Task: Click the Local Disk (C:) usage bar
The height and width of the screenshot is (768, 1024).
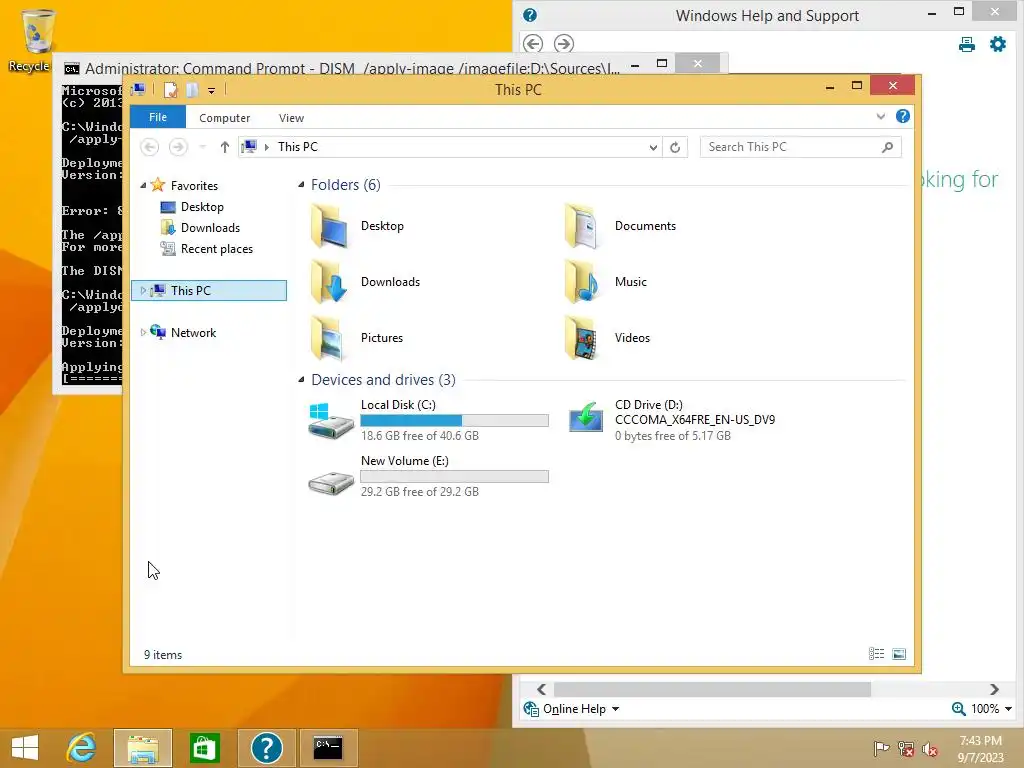Action: (x=455, y=420)
